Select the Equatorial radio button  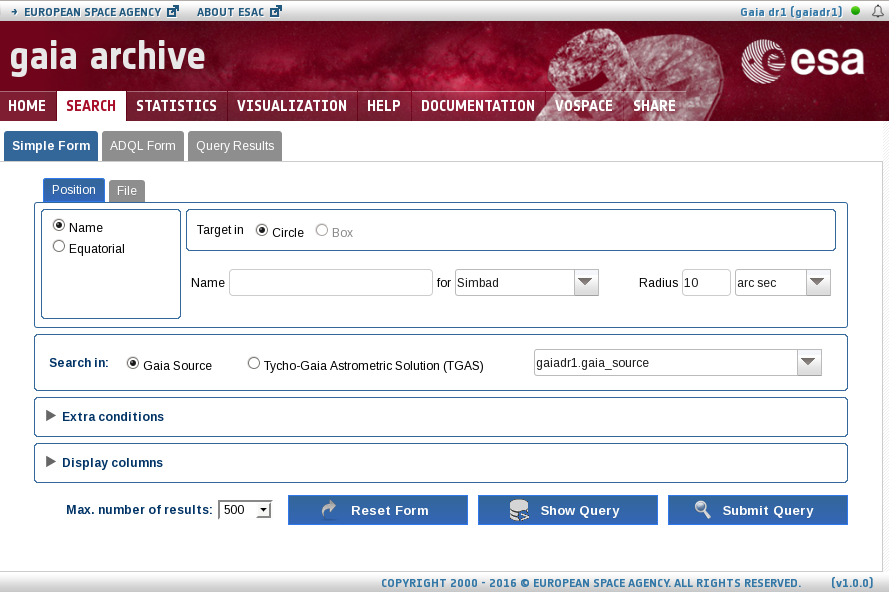click(x=58, y=246)
